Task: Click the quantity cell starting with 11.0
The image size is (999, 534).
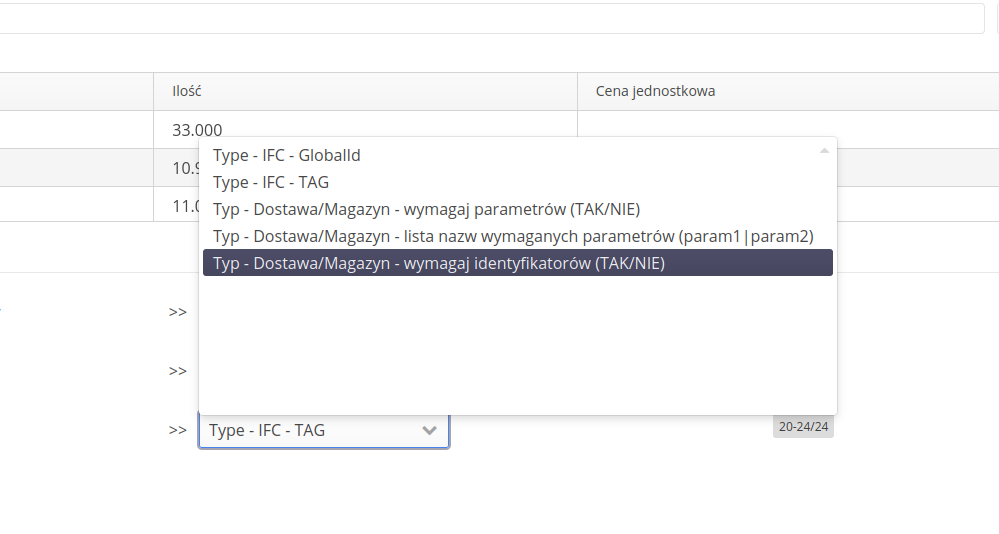Action: [x=180, y=204]
